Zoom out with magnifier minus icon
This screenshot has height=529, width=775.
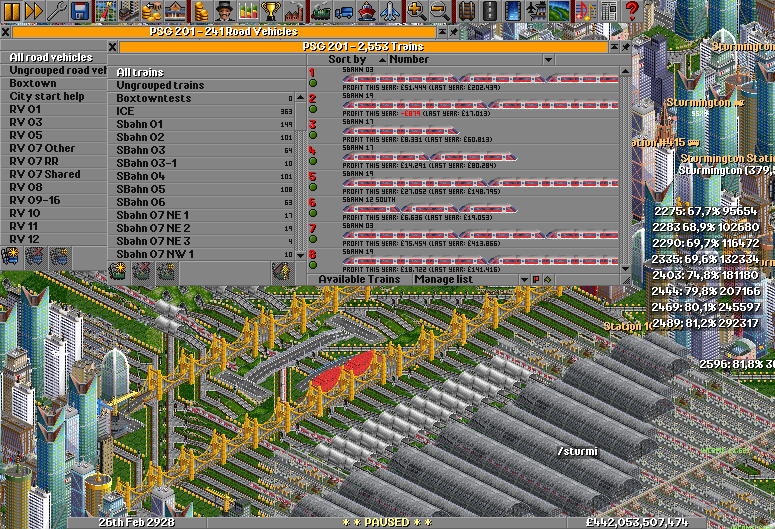point(439,11)
